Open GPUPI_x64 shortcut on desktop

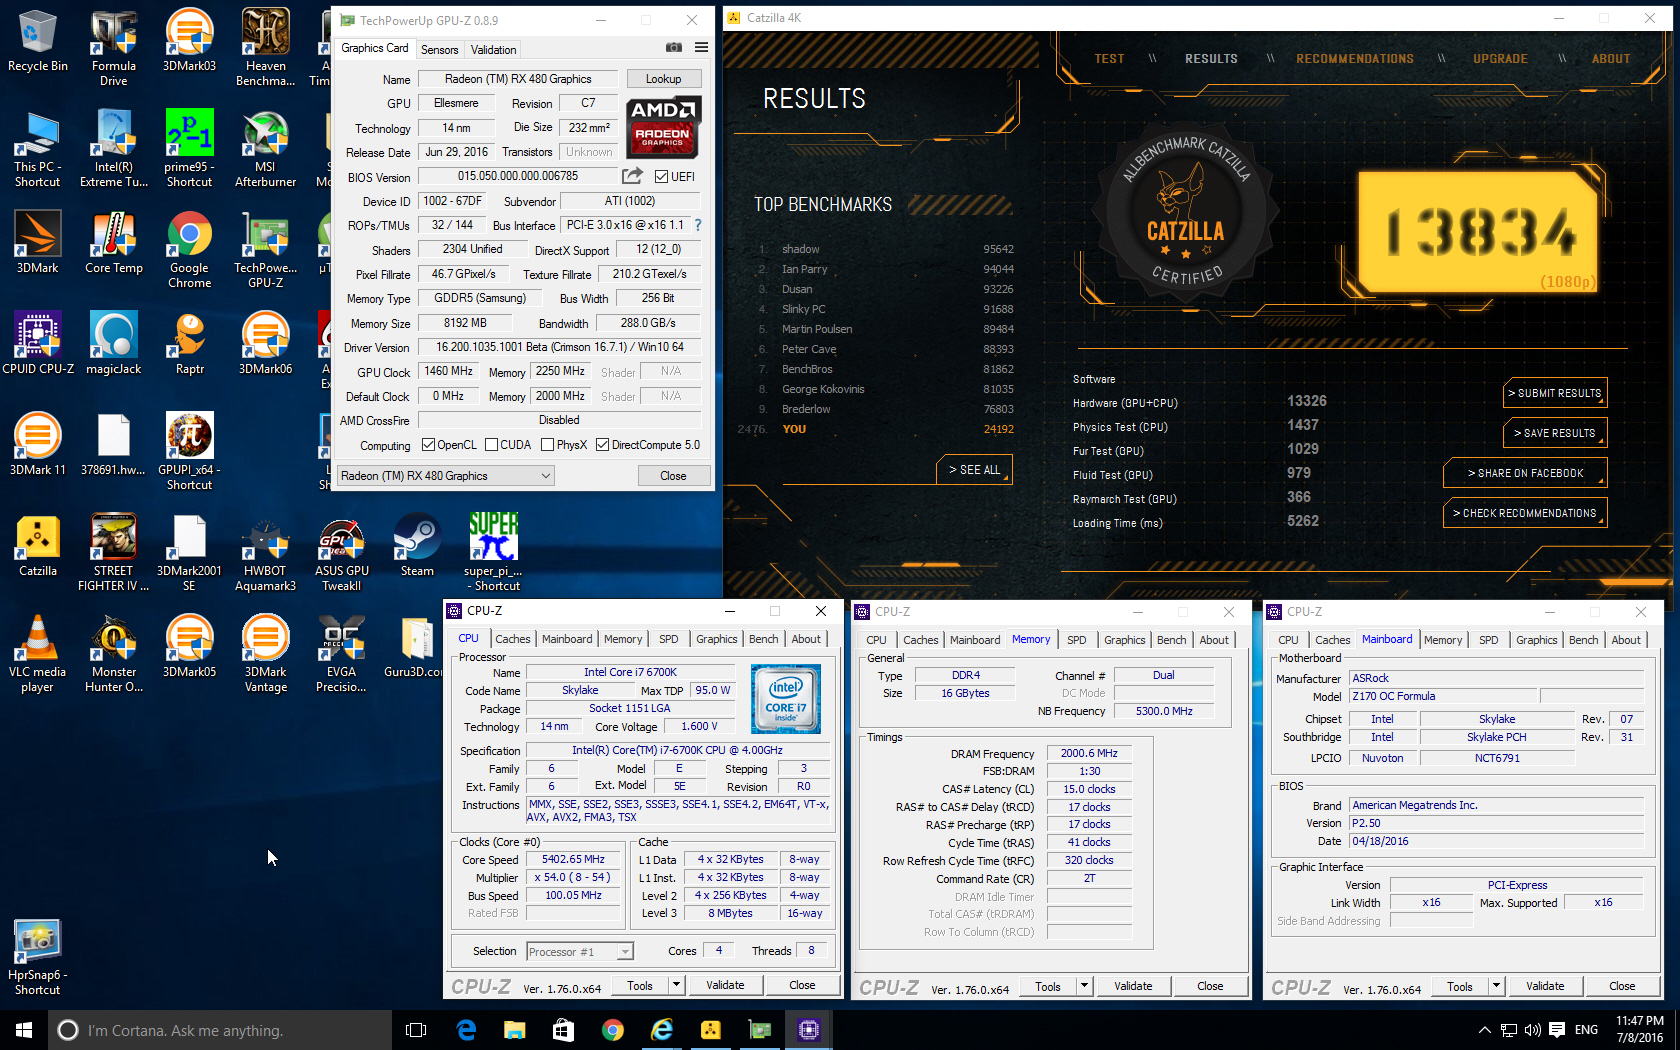[190, 451]
